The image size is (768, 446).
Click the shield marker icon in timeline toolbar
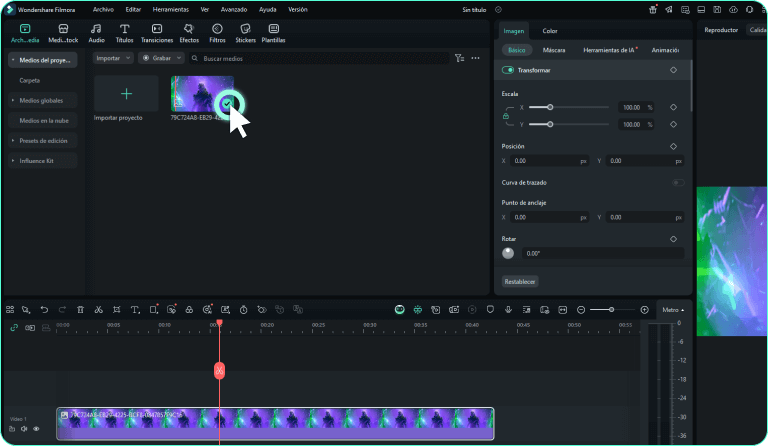coord(490,309)
